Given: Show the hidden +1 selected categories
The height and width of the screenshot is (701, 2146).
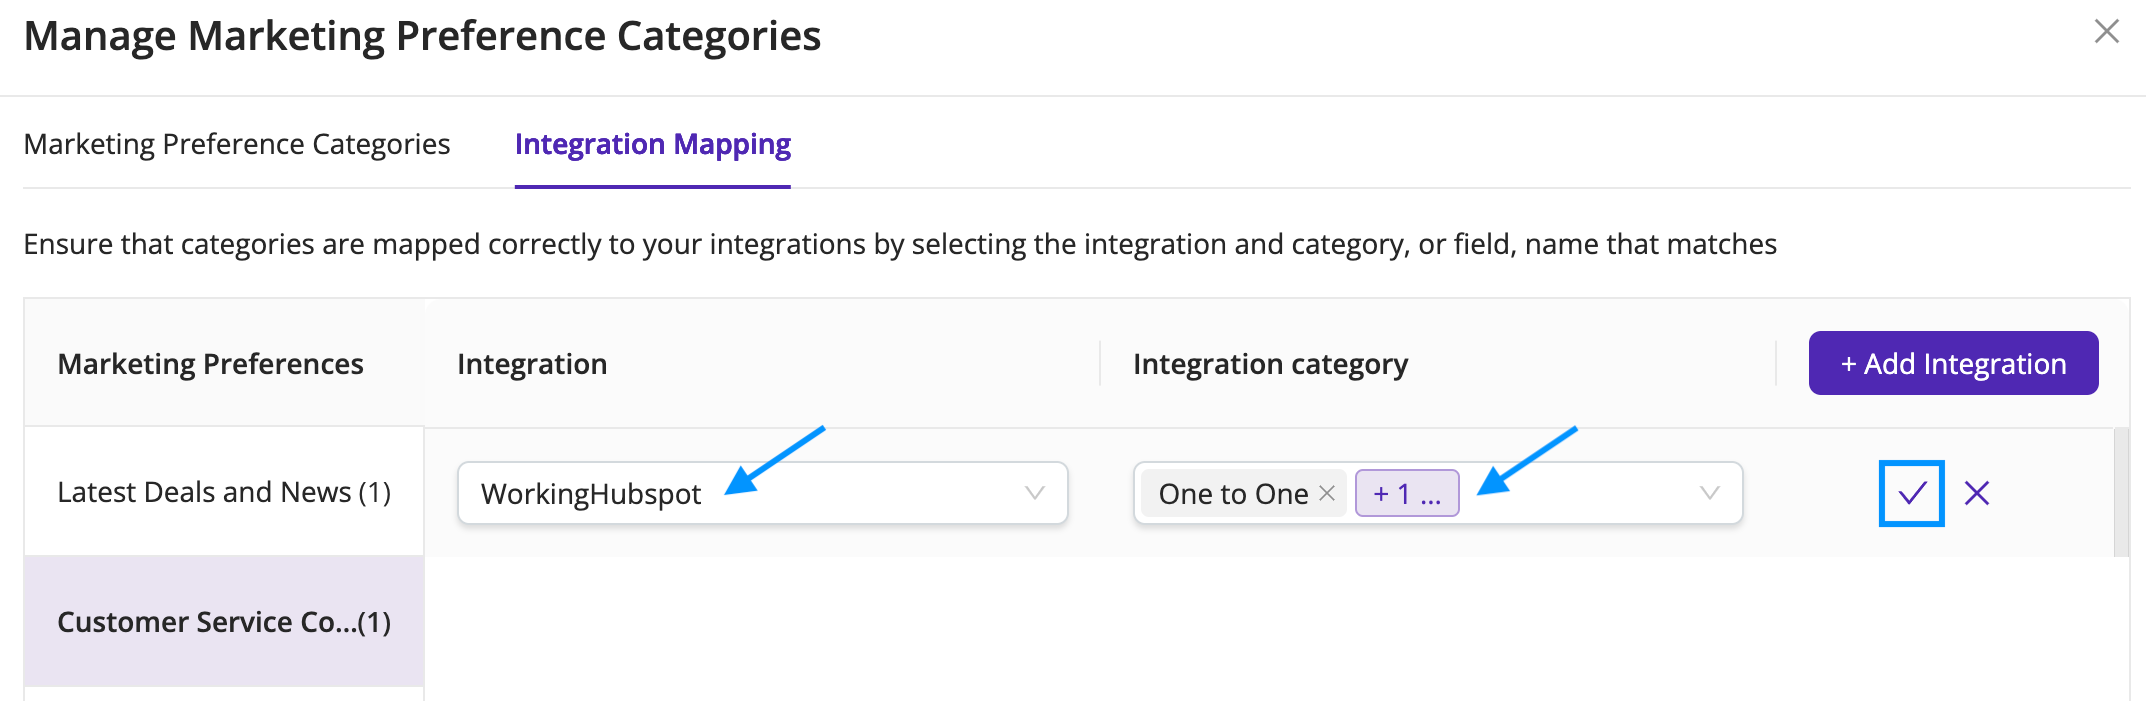Looking at the screenshot, I should point(1407,493).
